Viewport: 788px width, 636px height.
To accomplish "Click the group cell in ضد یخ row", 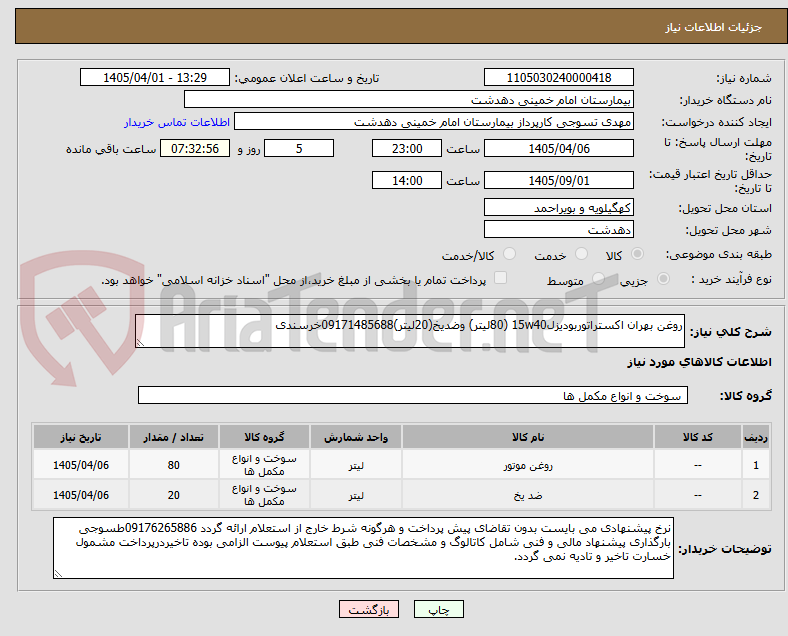I will pyautogui.click(x=264, y=495).
